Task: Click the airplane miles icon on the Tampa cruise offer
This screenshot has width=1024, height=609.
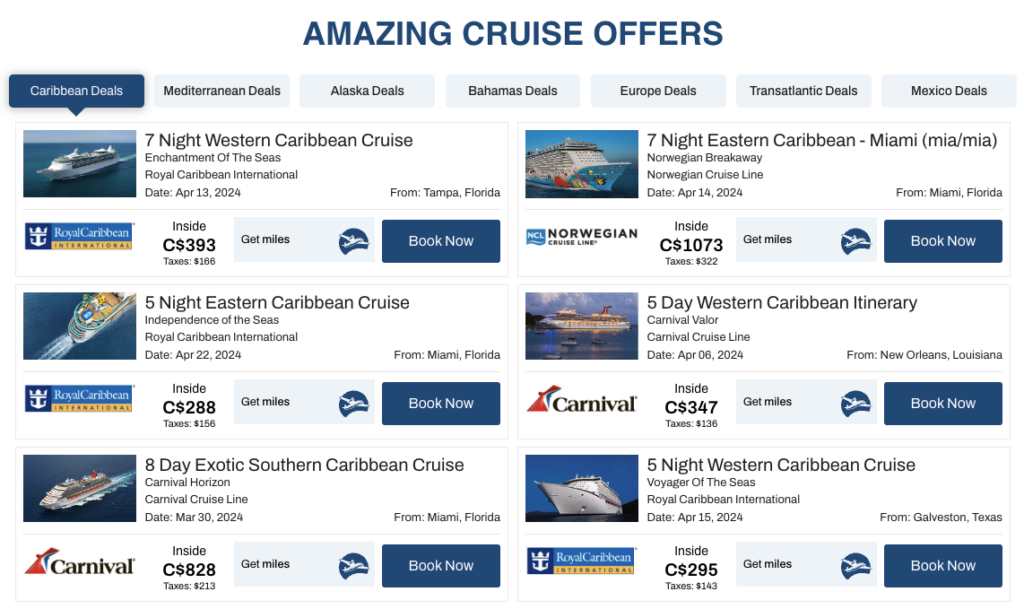Action: coord(354,239)
